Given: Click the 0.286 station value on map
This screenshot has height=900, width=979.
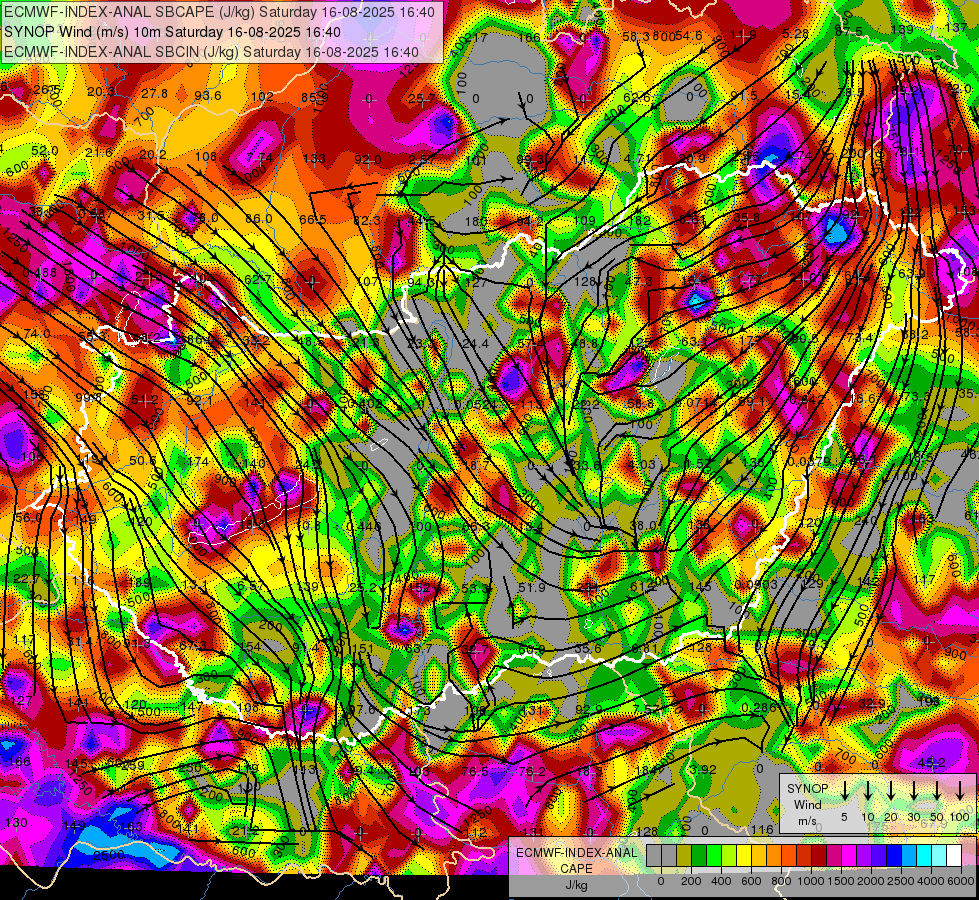Looking at the screenshot, I should 759,707.
